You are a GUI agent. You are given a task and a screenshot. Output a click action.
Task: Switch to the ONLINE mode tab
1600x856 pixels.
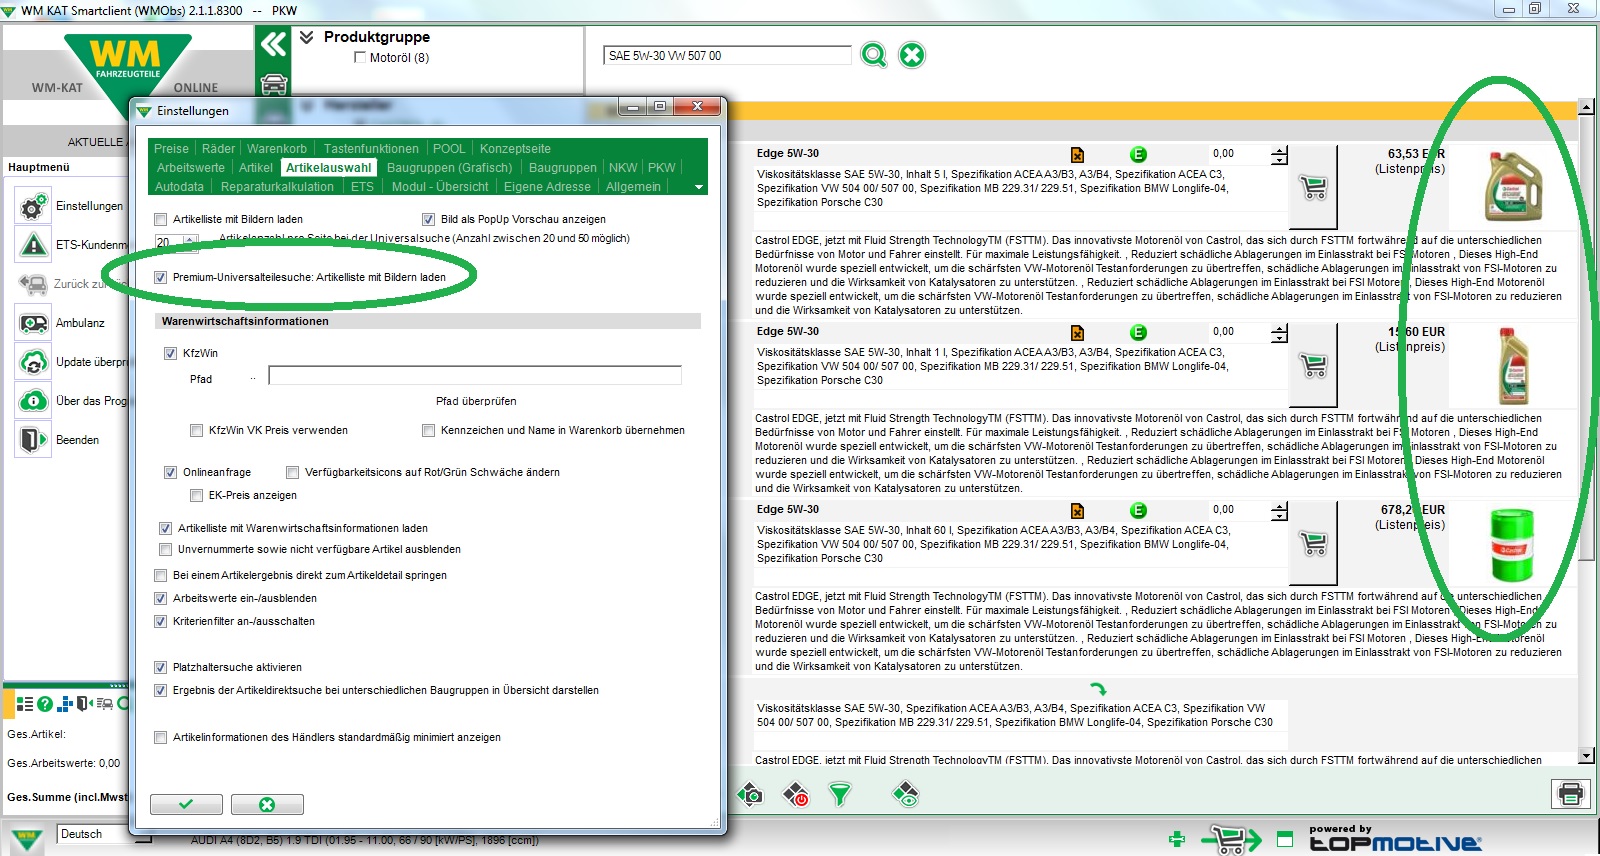(x=196, y=88)
